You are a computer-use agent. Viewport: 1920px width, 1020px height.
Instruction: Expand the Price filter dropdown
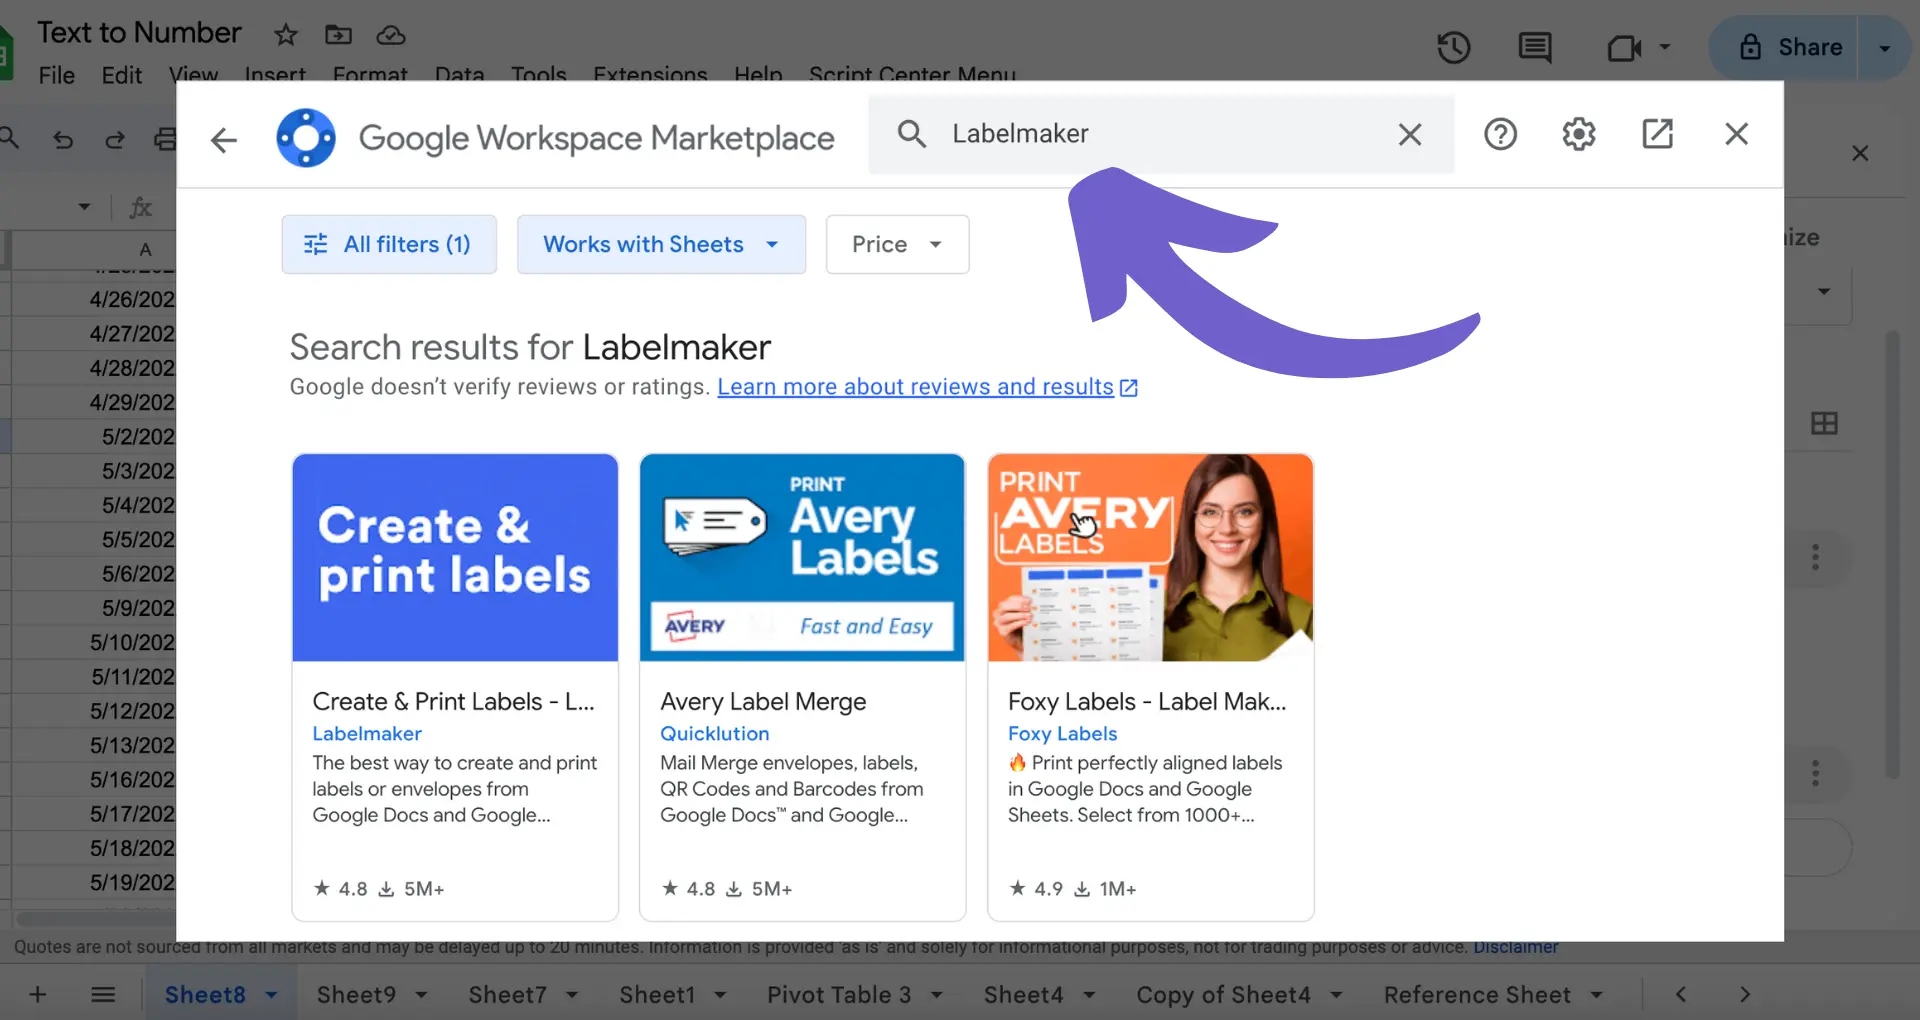897,244
